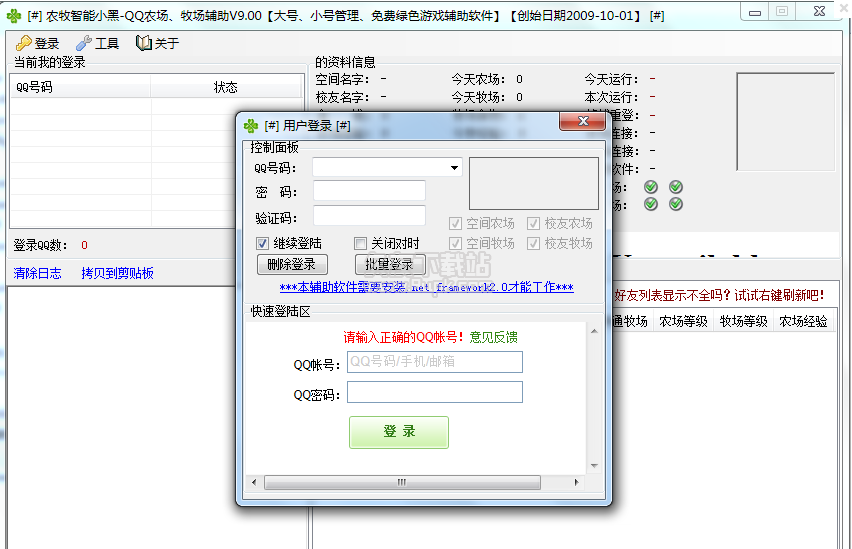Click the clover app icon in main title bar
Image resolution: width=852 pixels, height=549 pixels.
(14, 16)
